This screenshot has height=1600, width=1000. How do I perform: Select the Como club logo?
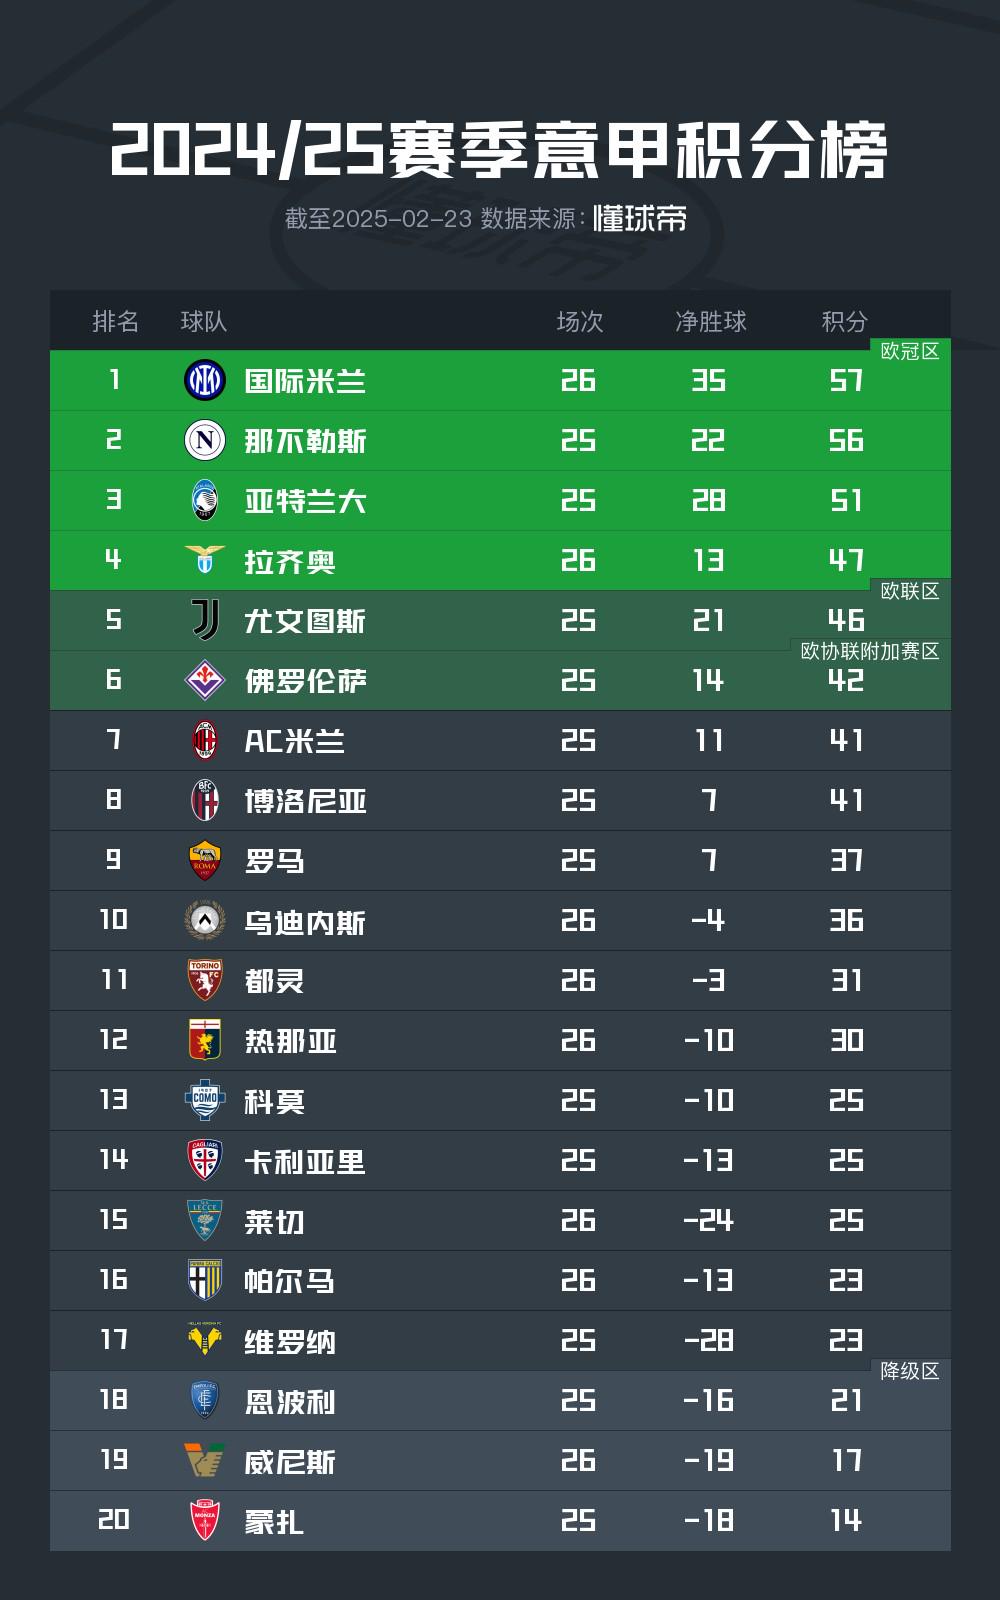point(205,1100)
